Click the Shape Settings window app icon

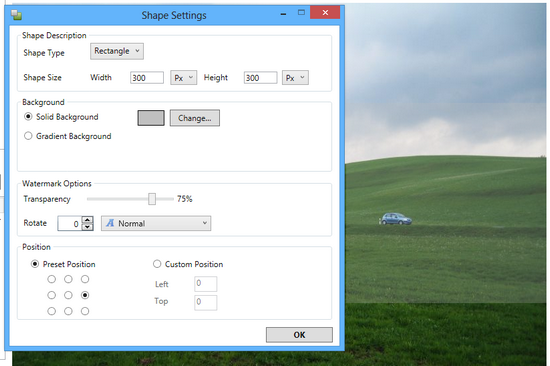tap(16, 15)
